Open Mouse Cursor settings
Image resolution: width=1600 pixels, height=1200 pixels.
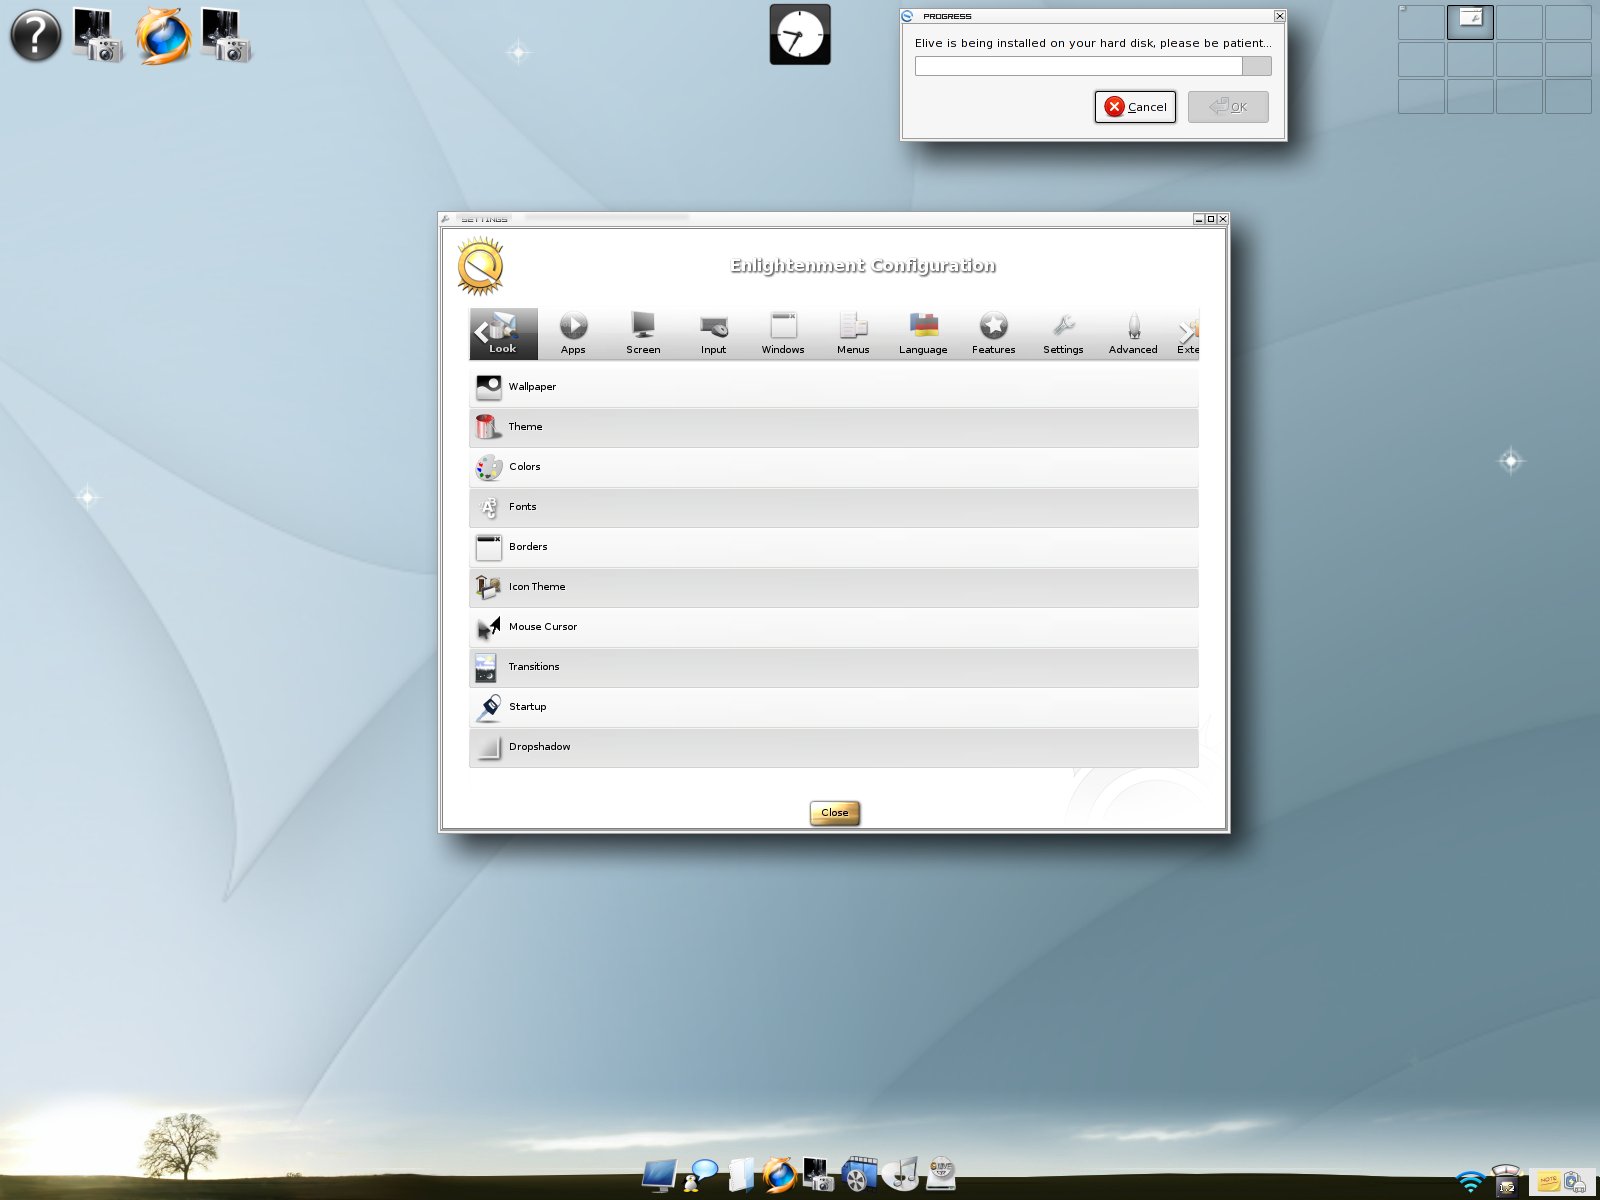point(833,627)
